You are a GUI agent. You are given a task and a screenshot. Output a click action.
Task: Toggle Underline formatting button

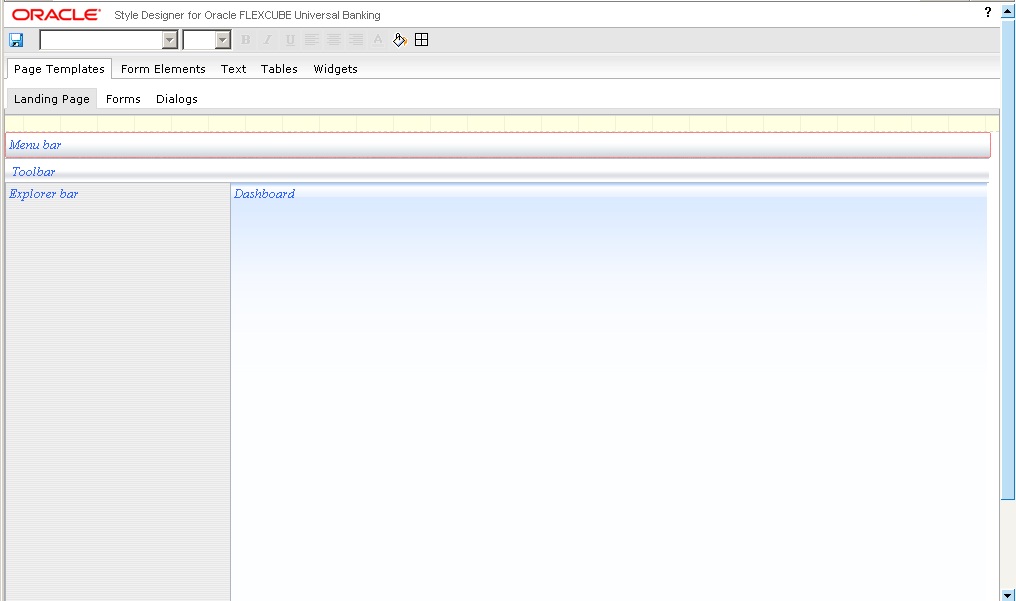290,40
